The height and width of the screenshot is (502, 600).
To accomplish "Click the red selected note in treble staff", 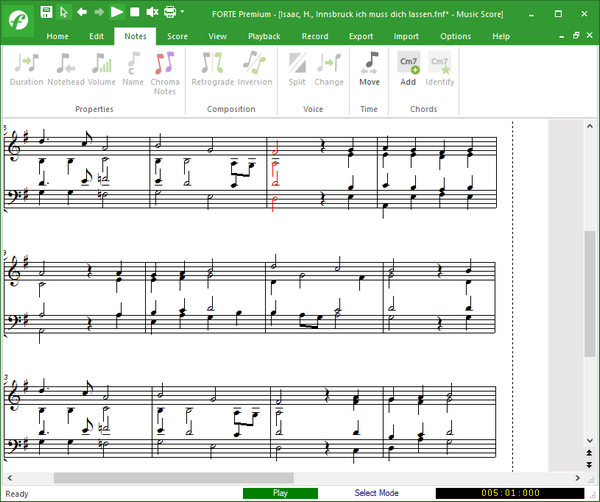I will coord(277,154).
